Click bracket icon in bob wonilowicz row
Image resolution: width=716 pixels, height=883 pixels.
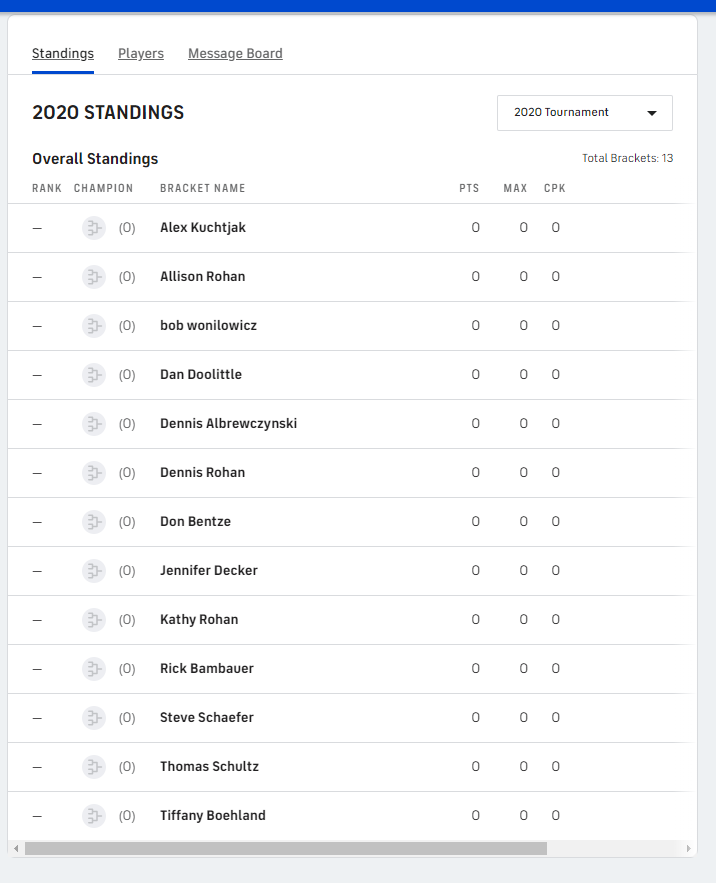click(93, 326)
